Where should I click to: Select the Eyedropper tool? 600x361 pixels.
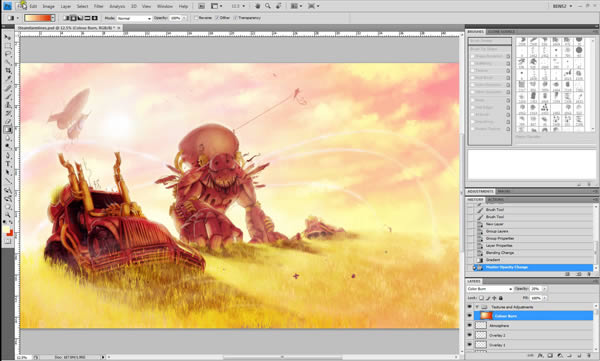[x=8, y=79]
